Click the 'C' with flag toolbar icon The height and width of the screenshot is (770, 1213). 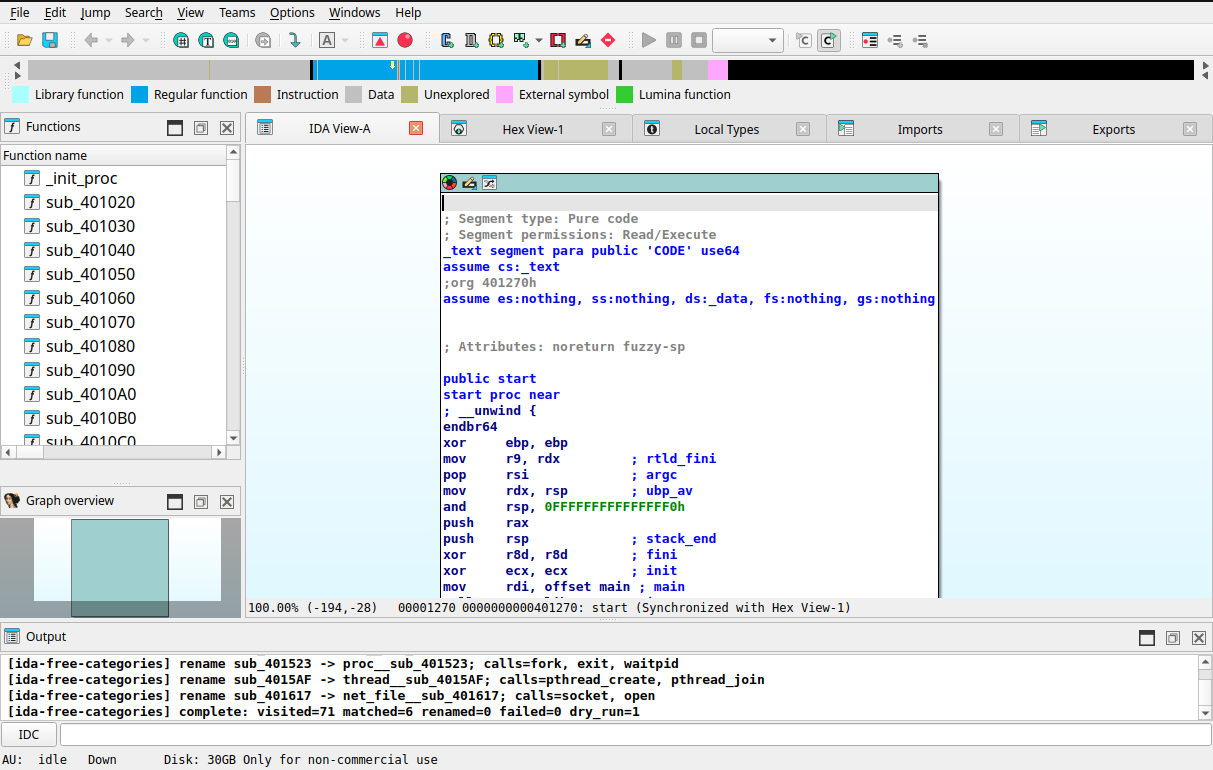804,40
